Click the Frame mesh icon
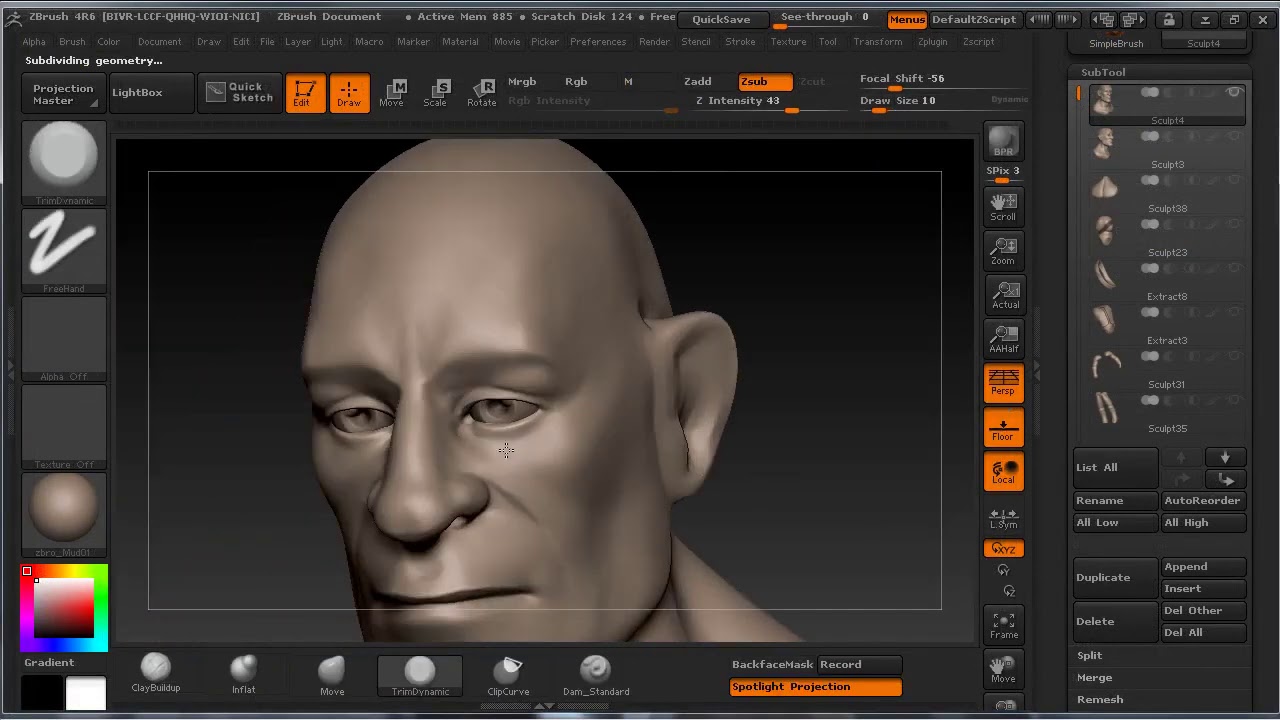Image resolution: width=1280 pixels, height=720 pixels. [x=1003, y=625]
